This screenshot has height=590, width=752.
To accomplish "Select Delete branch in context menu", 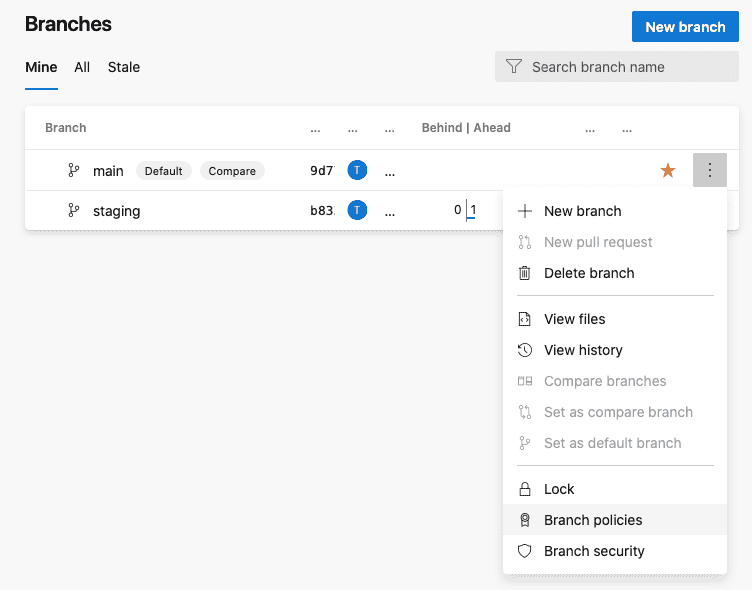I will click(589, 273).
